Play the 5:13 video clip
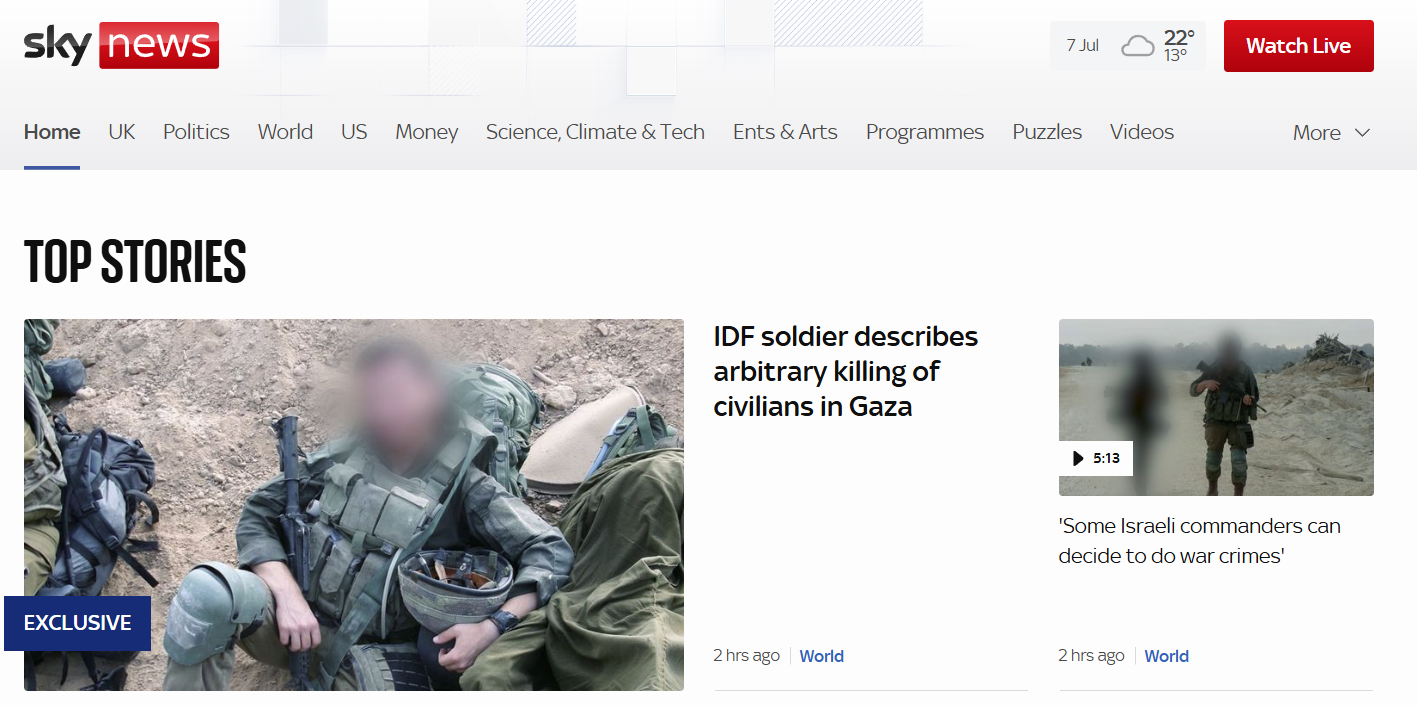The width and height of the screenshot is (1417, 705). click(x=1095, y=458)
